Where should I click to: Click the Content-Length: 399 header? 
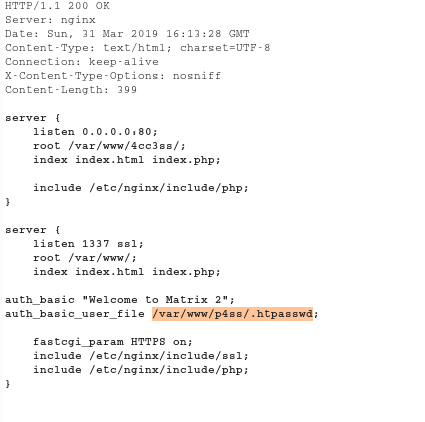(71, 90)
